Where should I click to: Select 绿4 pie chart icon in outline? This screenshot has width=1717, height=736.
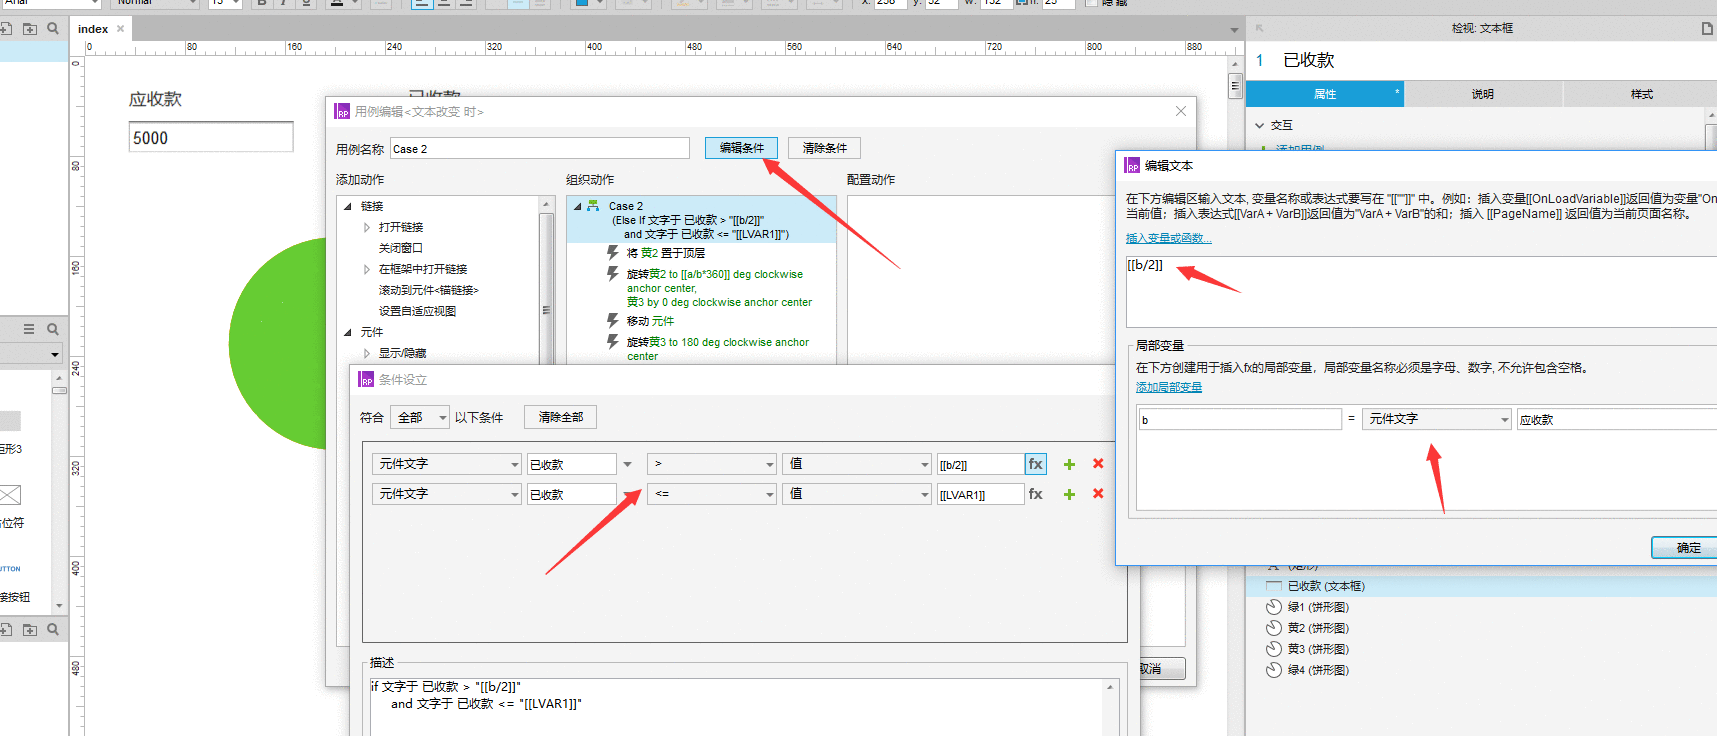coord(1273,670)
